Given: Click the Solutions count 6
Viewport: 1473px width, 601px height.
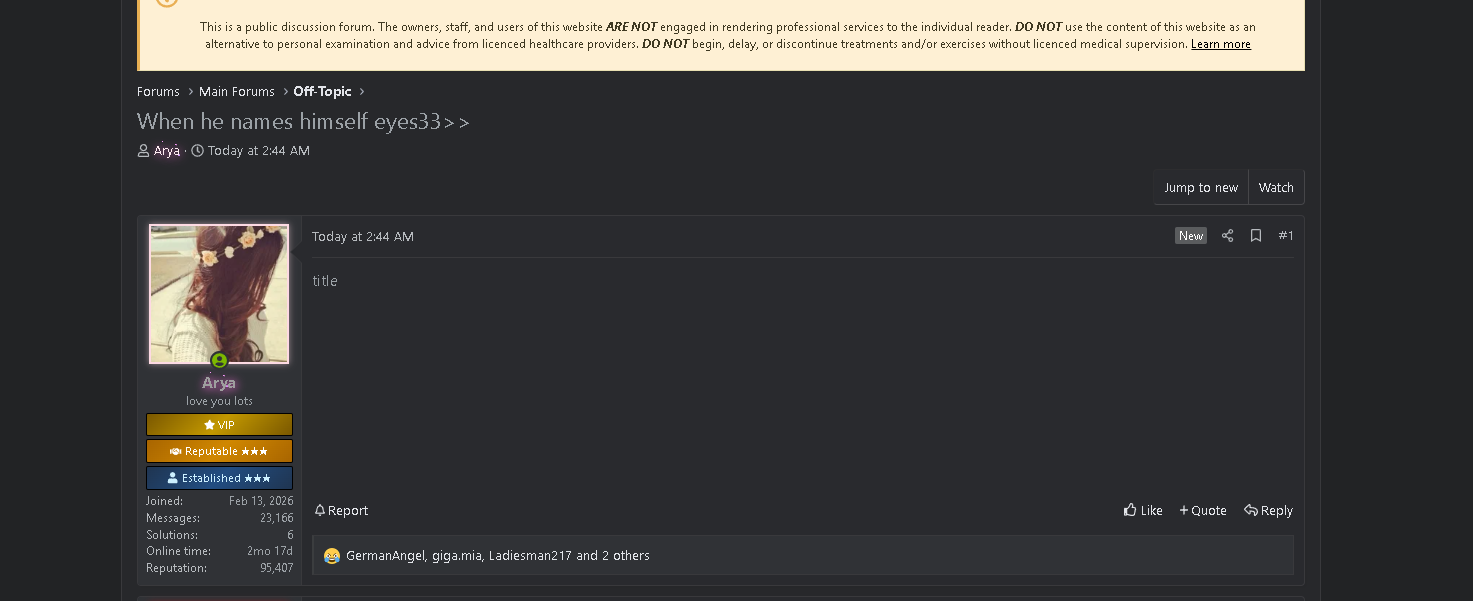Looking at the screenshot, I should pyautogui.click(x=290, y=535).
